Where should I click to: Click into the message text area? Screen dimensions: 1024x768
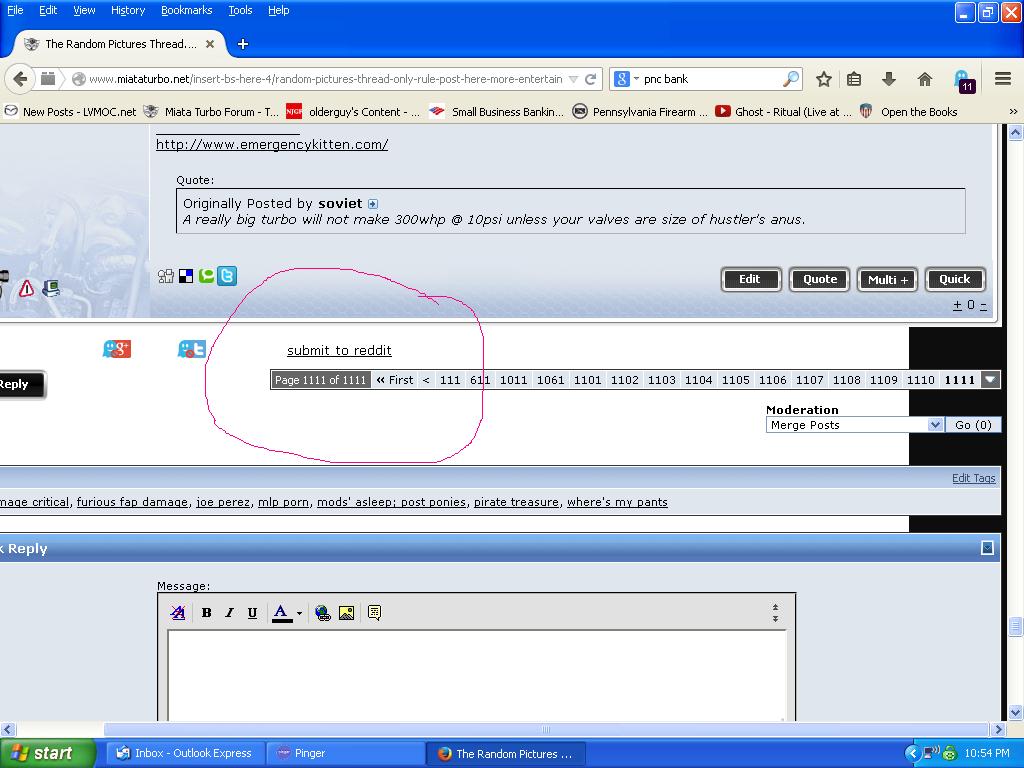[477, 676]
